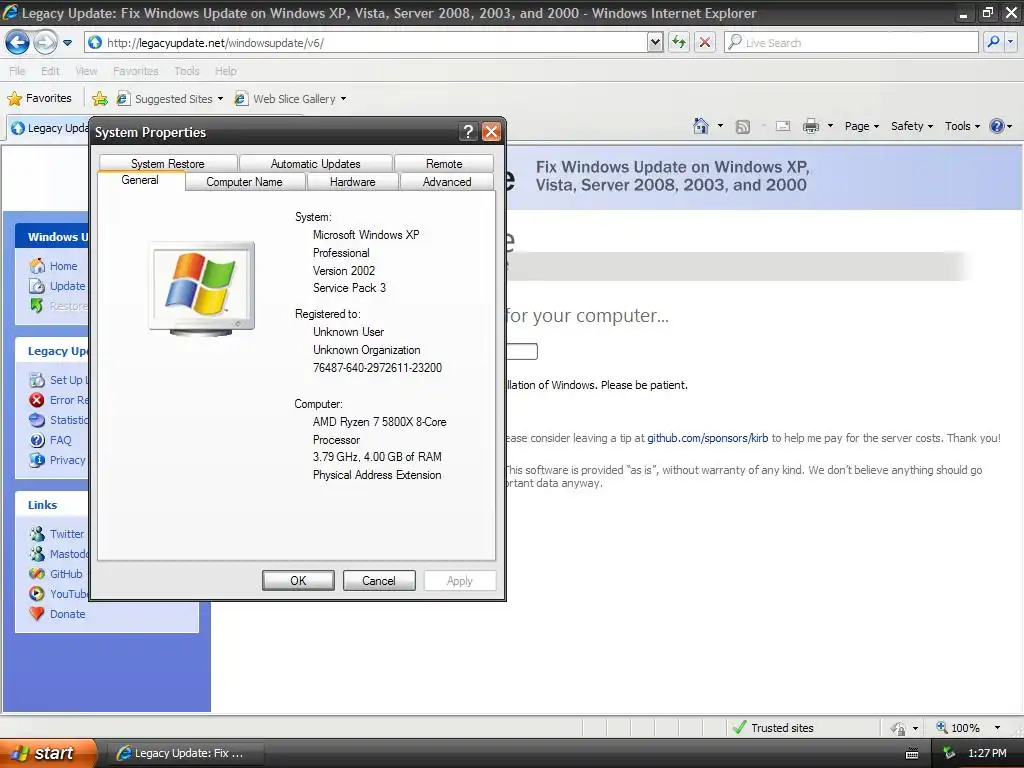Open the Suggested Sites link
This screenshot has width=1024, height=768.
click(170, 99)
